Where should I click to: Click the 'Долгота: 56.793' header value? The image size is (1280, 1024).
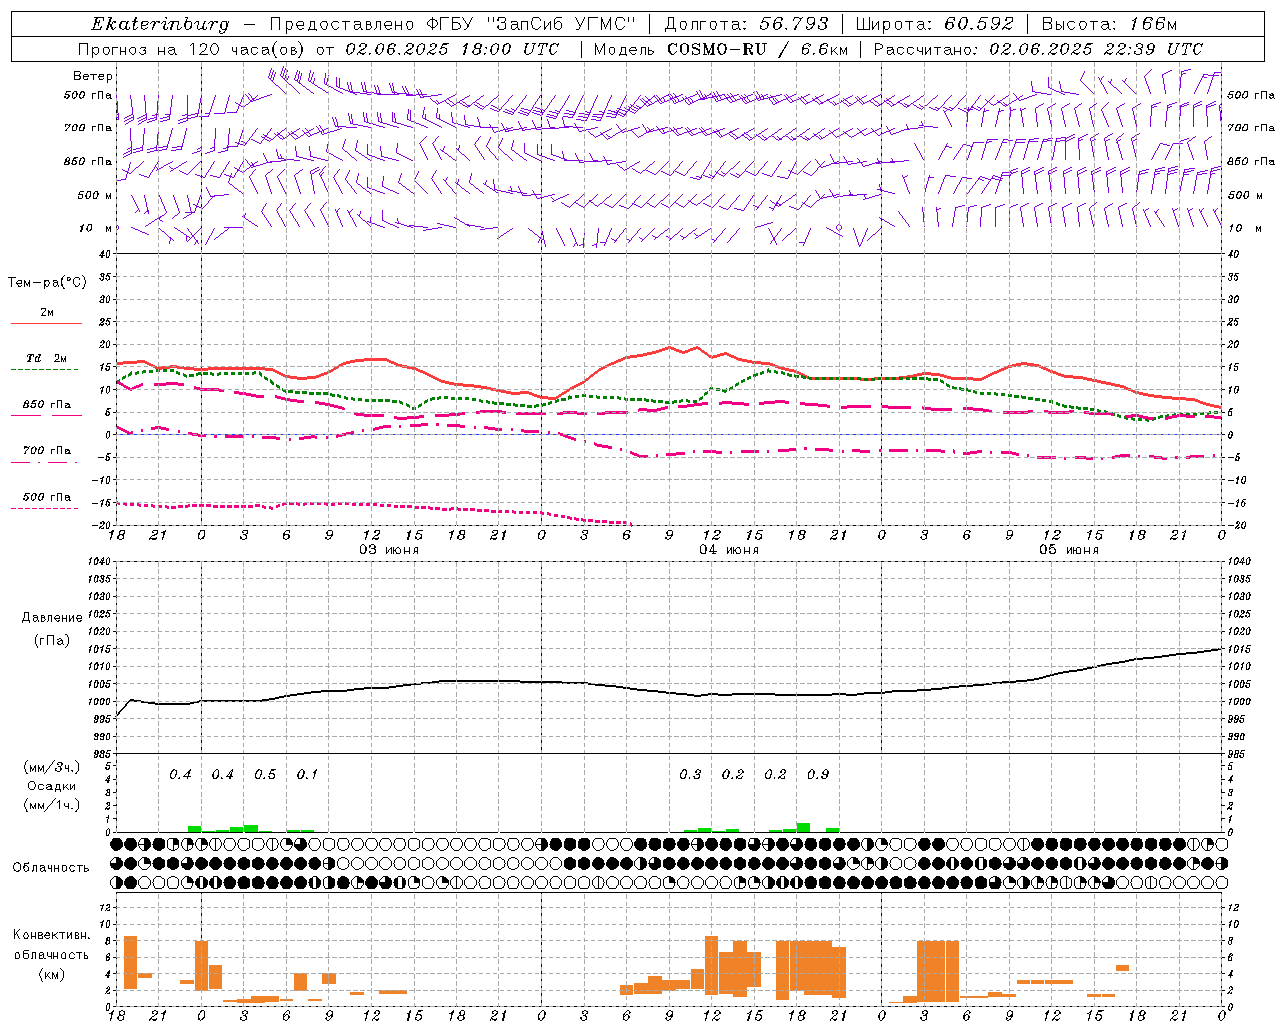(x=746, y=24)
